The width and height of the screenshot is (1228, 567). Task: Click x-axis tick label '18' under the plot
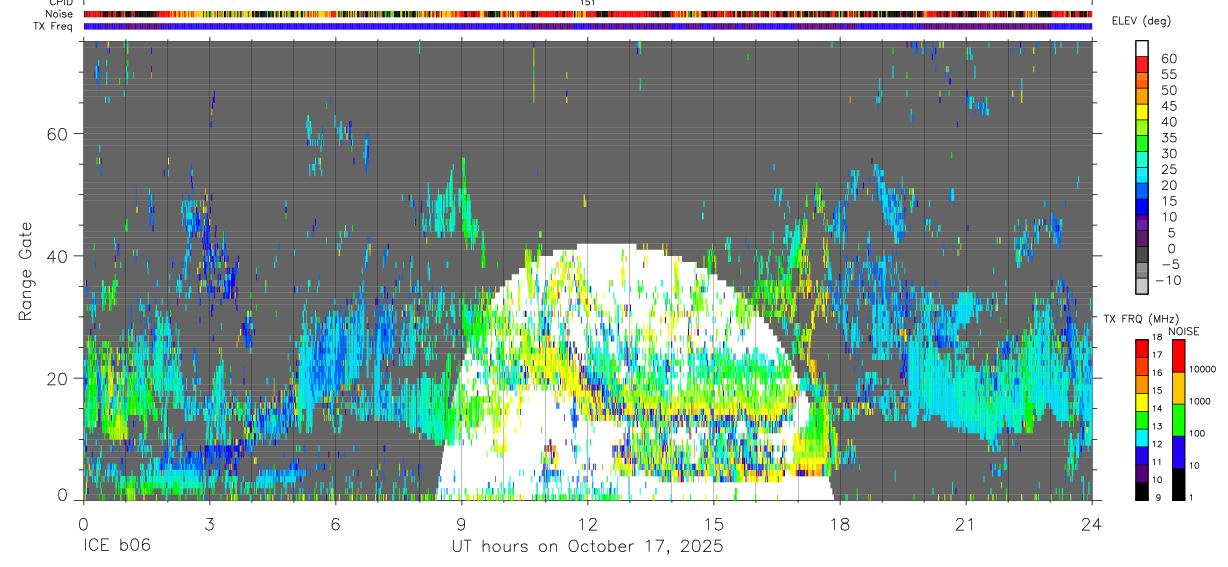pos(840,524)
